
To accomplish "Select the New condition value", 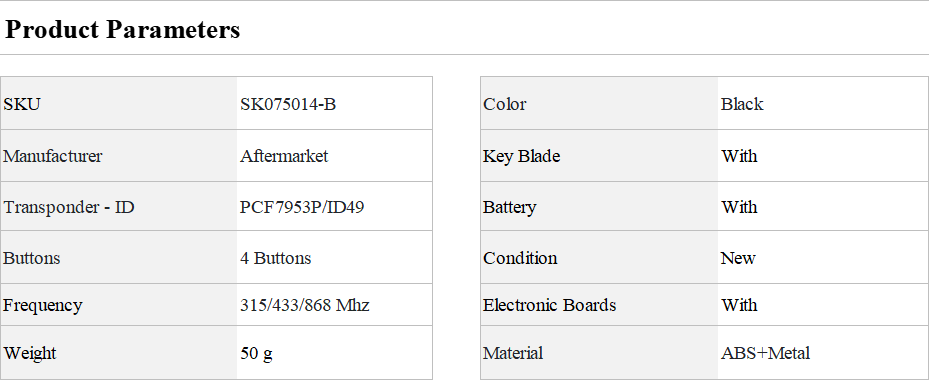I will (738, 258).
